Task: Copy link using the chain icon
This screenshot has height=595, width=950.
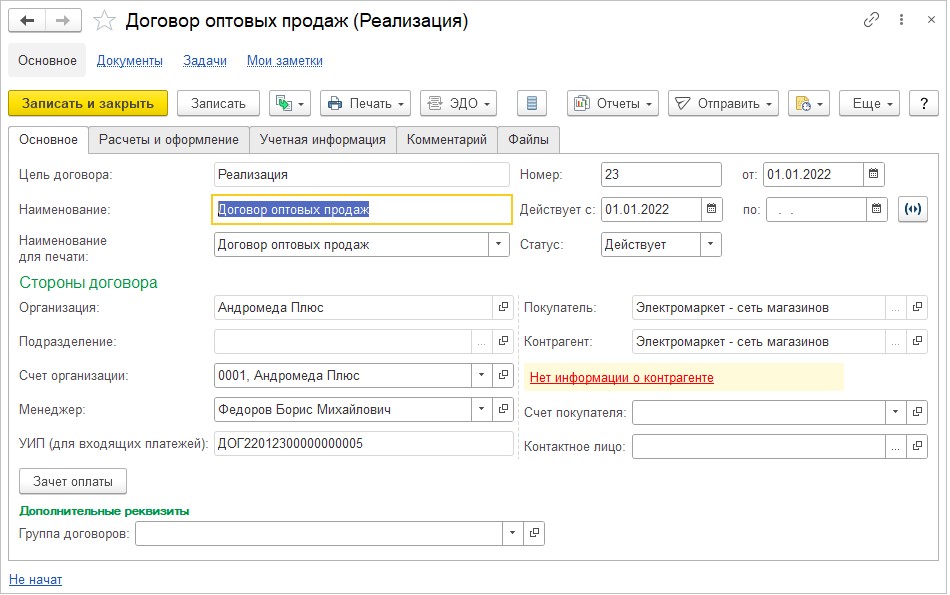Action: [x=871, y=20]
